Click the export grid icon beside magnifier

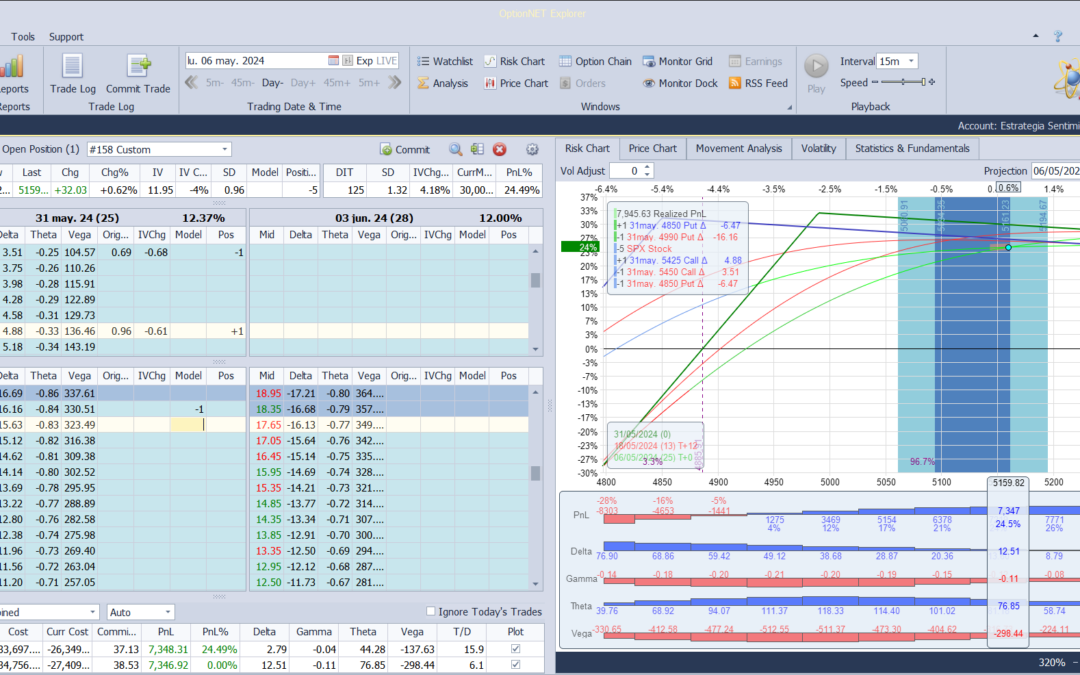(x=477, y=149)
